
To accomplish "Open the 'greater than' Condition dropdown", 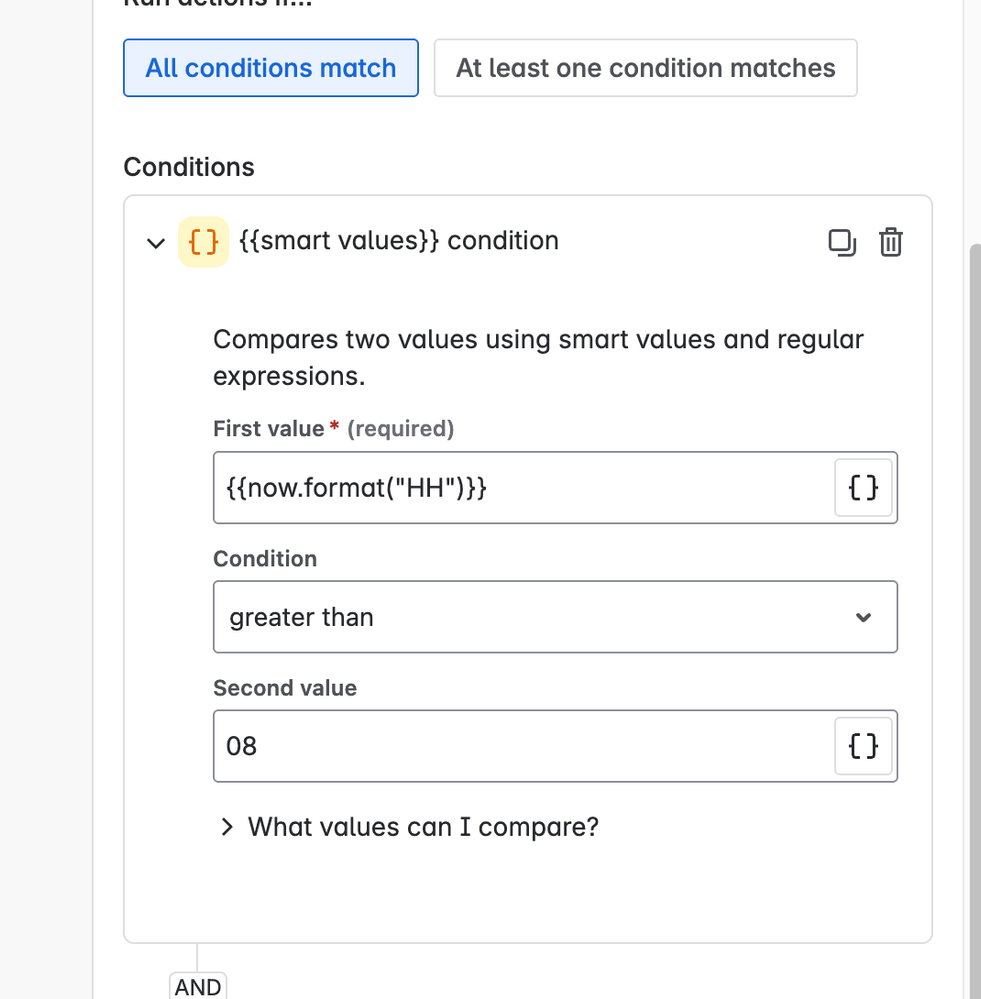I will point(555,617).
